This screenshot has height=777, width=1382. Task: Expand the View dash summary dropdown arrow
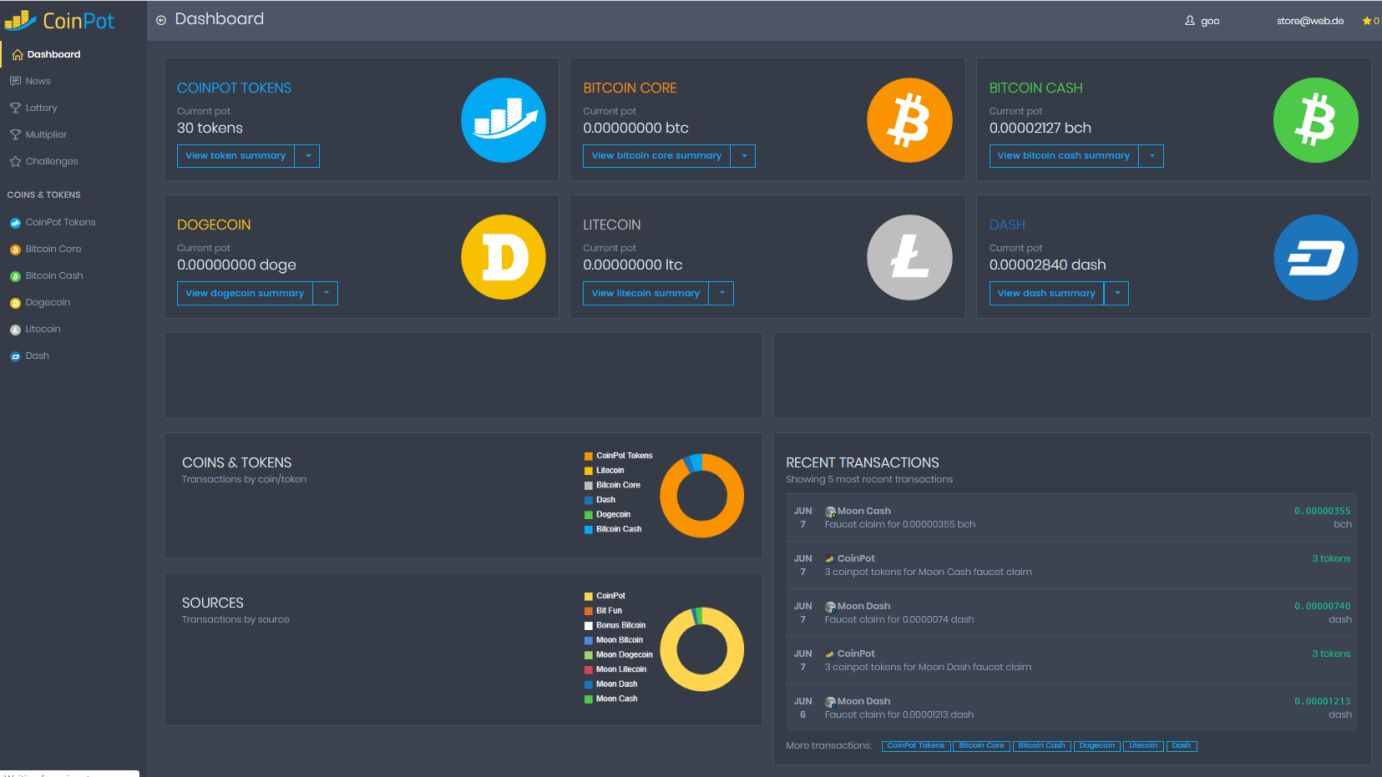coord(1116,293)
